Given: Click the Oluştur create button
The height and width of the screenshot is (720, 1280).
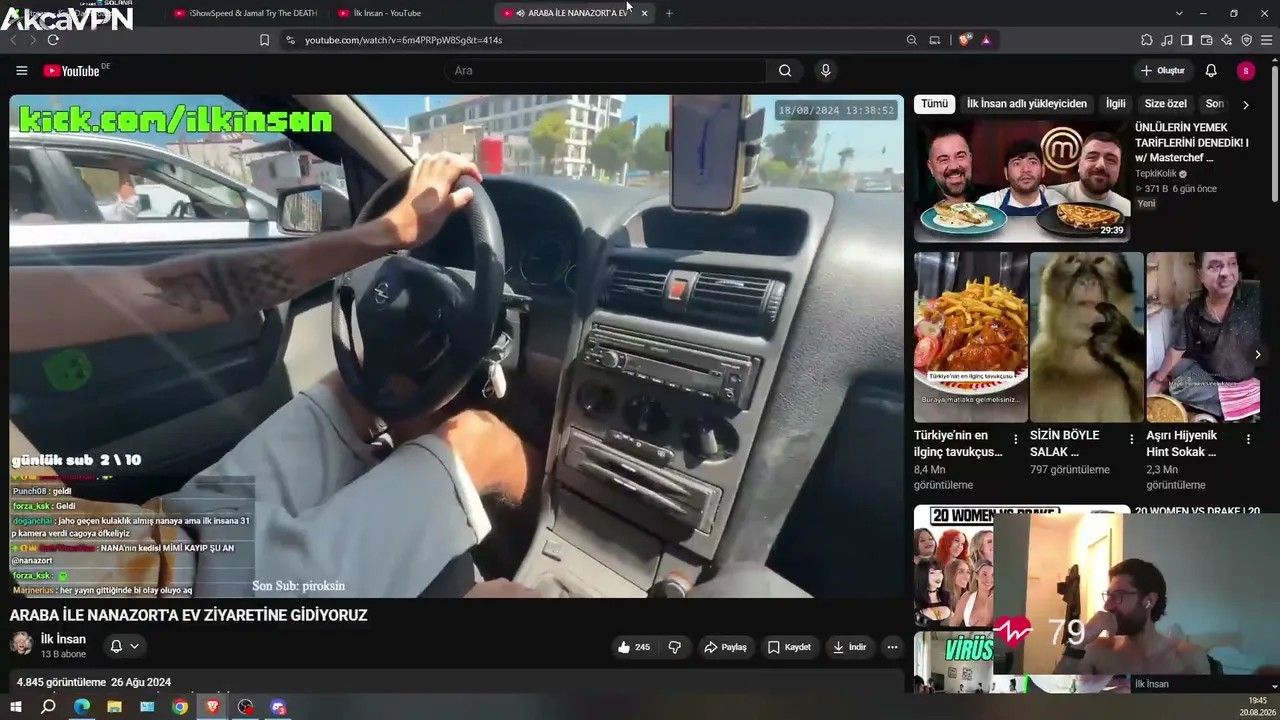Looking at the screenshot, I should point(1162,71).
